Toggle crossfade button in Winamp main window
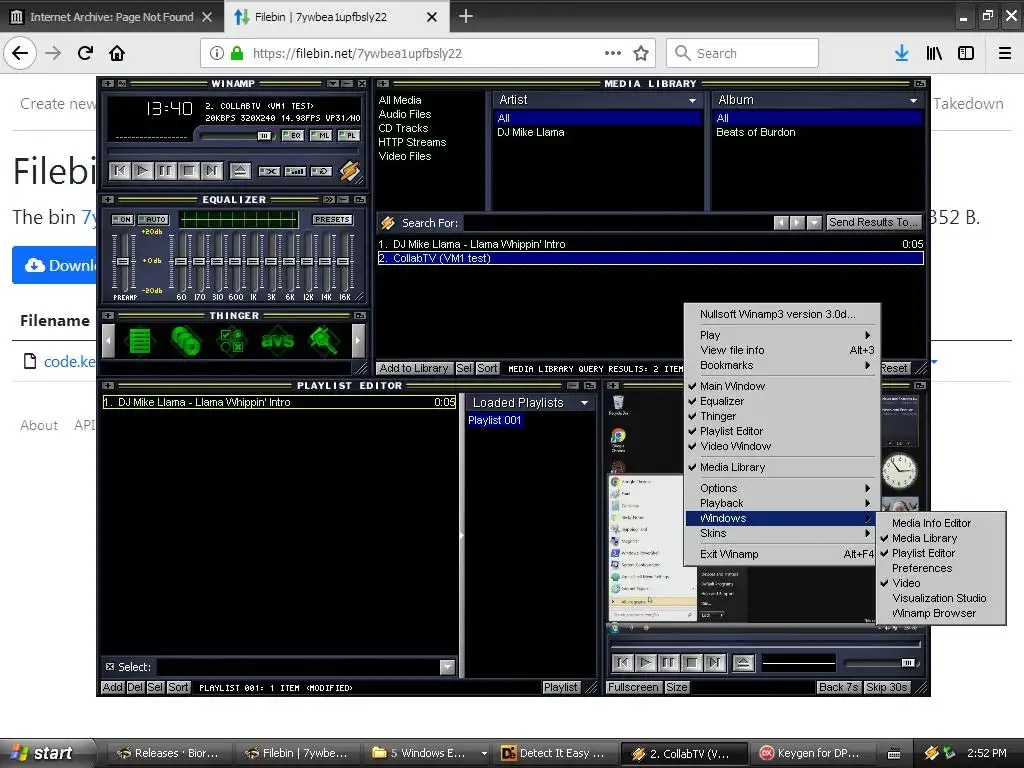The height and width of the screenshot is (768, 1024). click(269, 171)
